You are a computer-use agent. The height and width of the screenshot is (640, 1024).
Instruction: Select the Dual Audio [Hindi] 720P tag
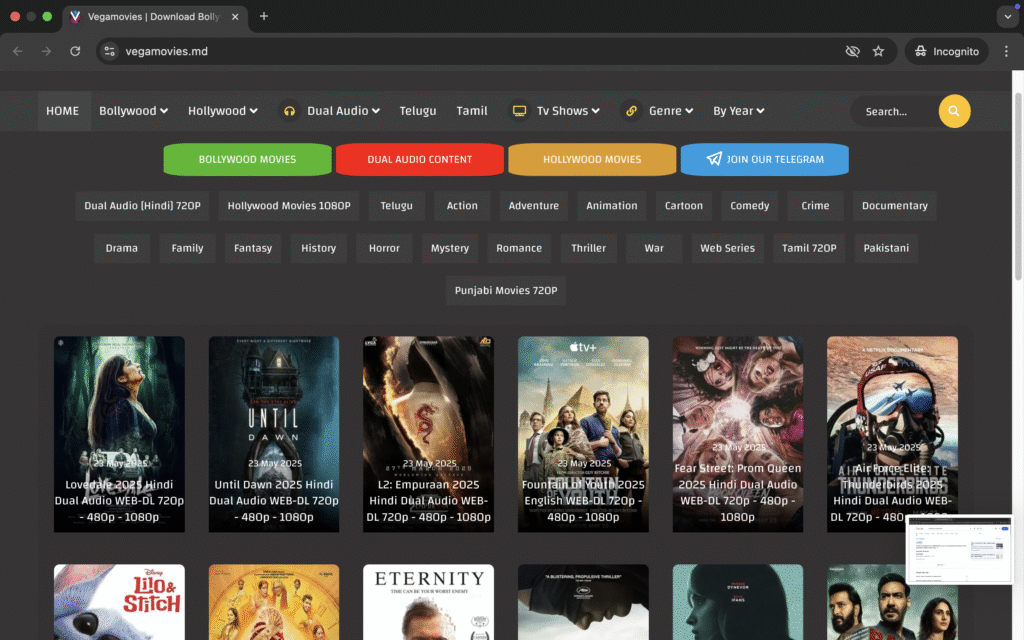click(x=142, y=206)
